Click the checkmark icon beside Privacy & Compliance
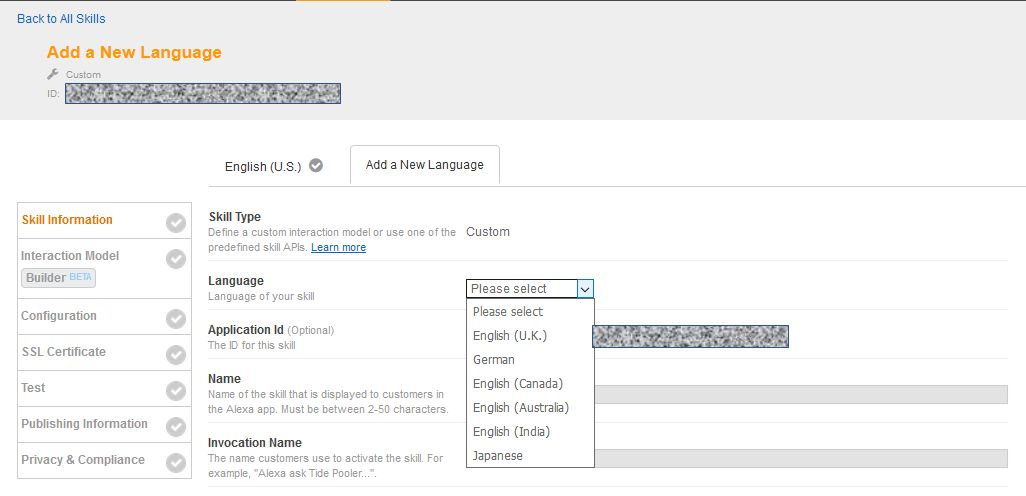This screenshot has height=496, width=1026. (x=176, y=463)
